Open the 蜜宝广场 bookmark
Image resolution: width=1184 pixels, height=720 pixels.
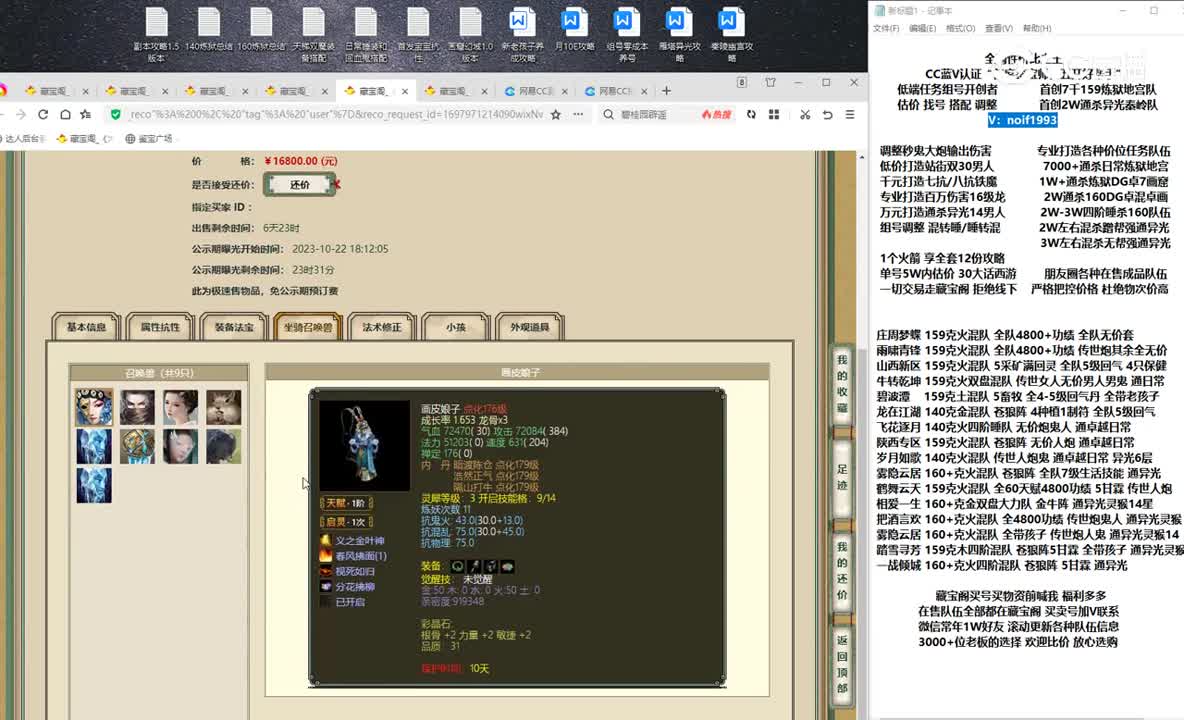[x=149, y=139]
